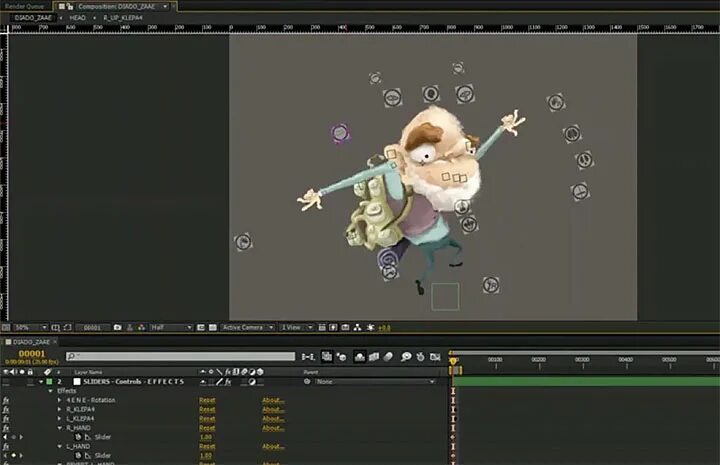Open Composition Mini-Flowchart in timeline
Screen dimensions: 720x465
[308, 357]
